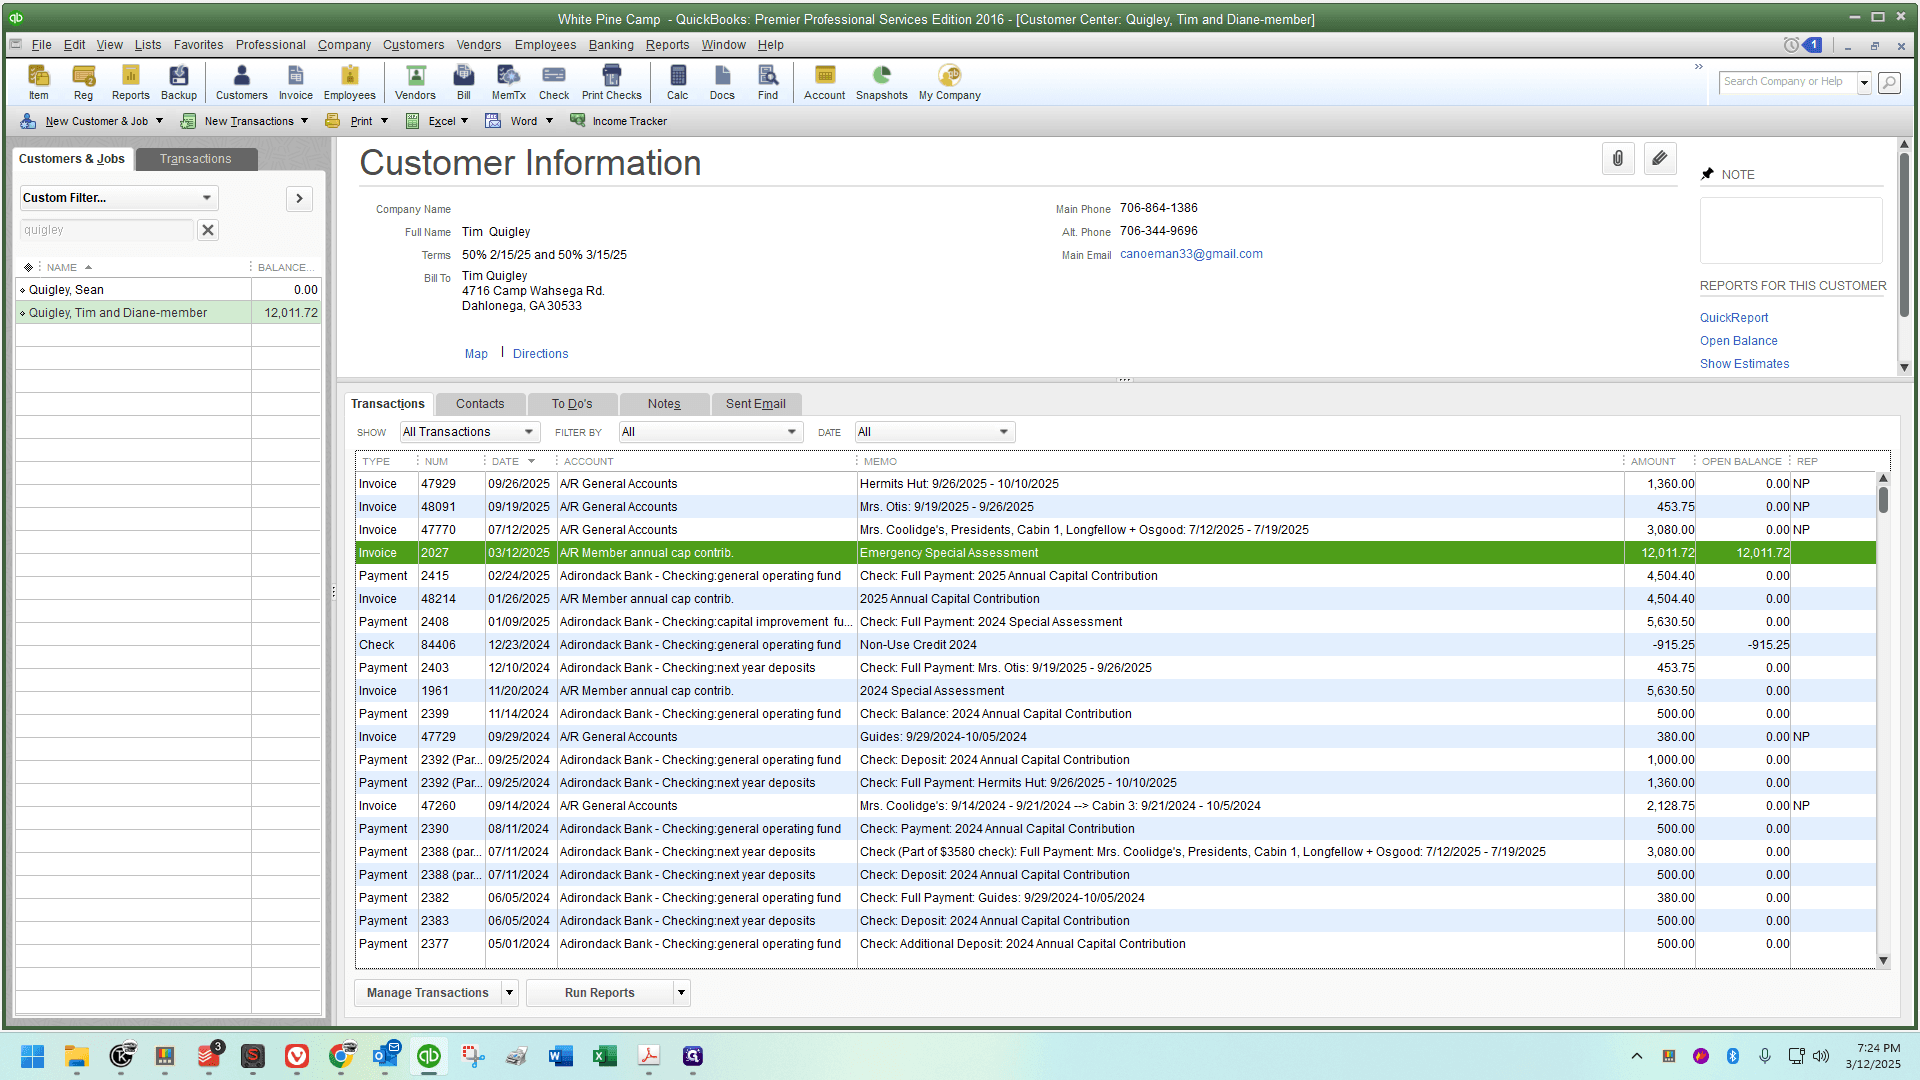Click the pencil edit customer icon

coord(1659,158)
